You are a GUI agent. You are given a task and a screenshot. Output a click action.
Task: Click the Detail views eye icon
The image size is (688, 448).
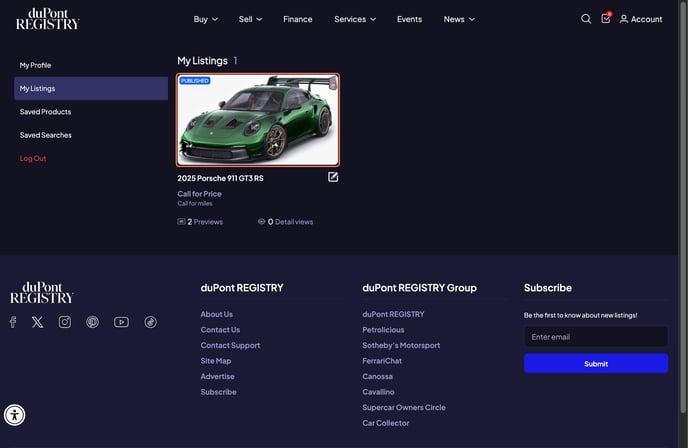pos(261,222)
